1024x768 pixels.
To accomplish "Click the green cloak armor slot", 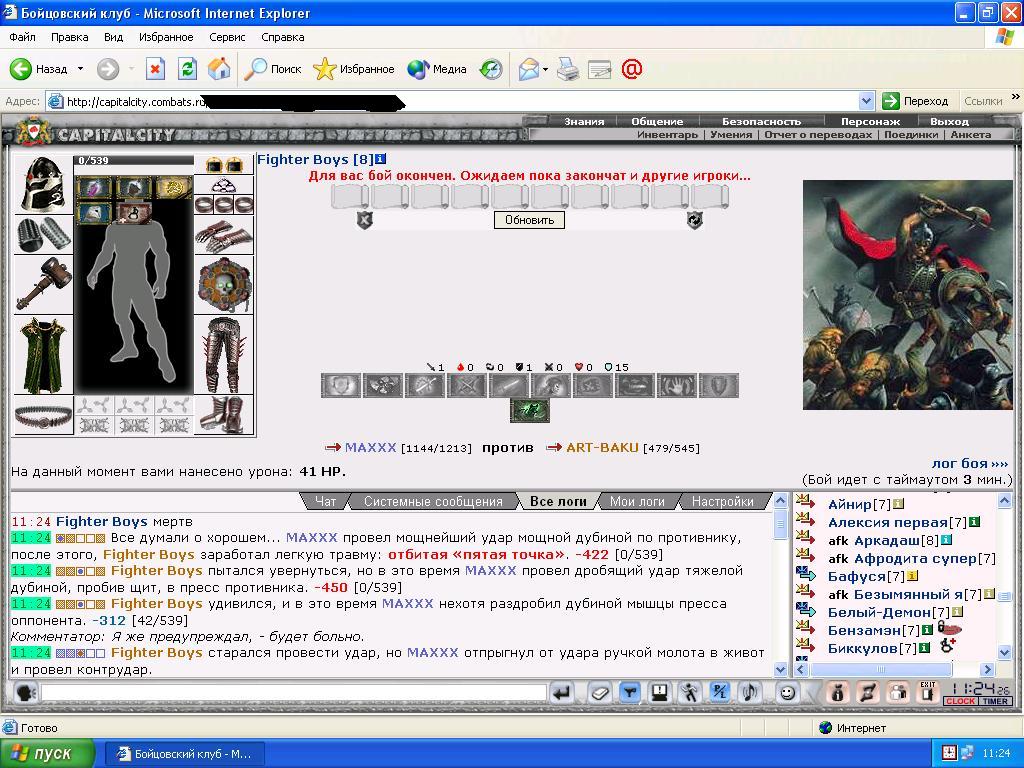I will pos(43,355).
